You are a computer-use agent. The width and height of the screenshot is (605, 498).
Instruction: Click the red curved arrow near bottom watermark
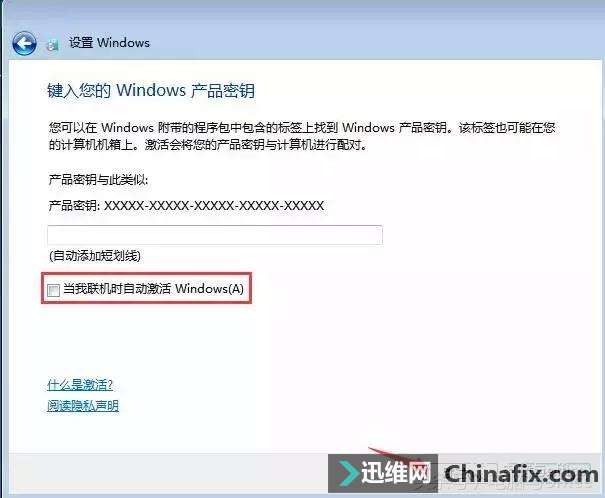(x=386, y=453)
